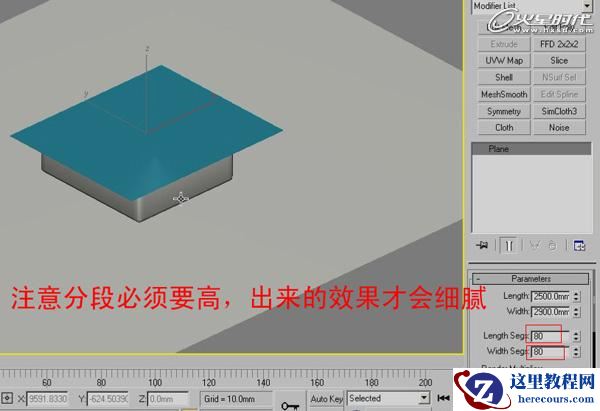Click frame 160 on the time slider ruler
The width and height of the screenshot is (600, 411).
[317, 382]
